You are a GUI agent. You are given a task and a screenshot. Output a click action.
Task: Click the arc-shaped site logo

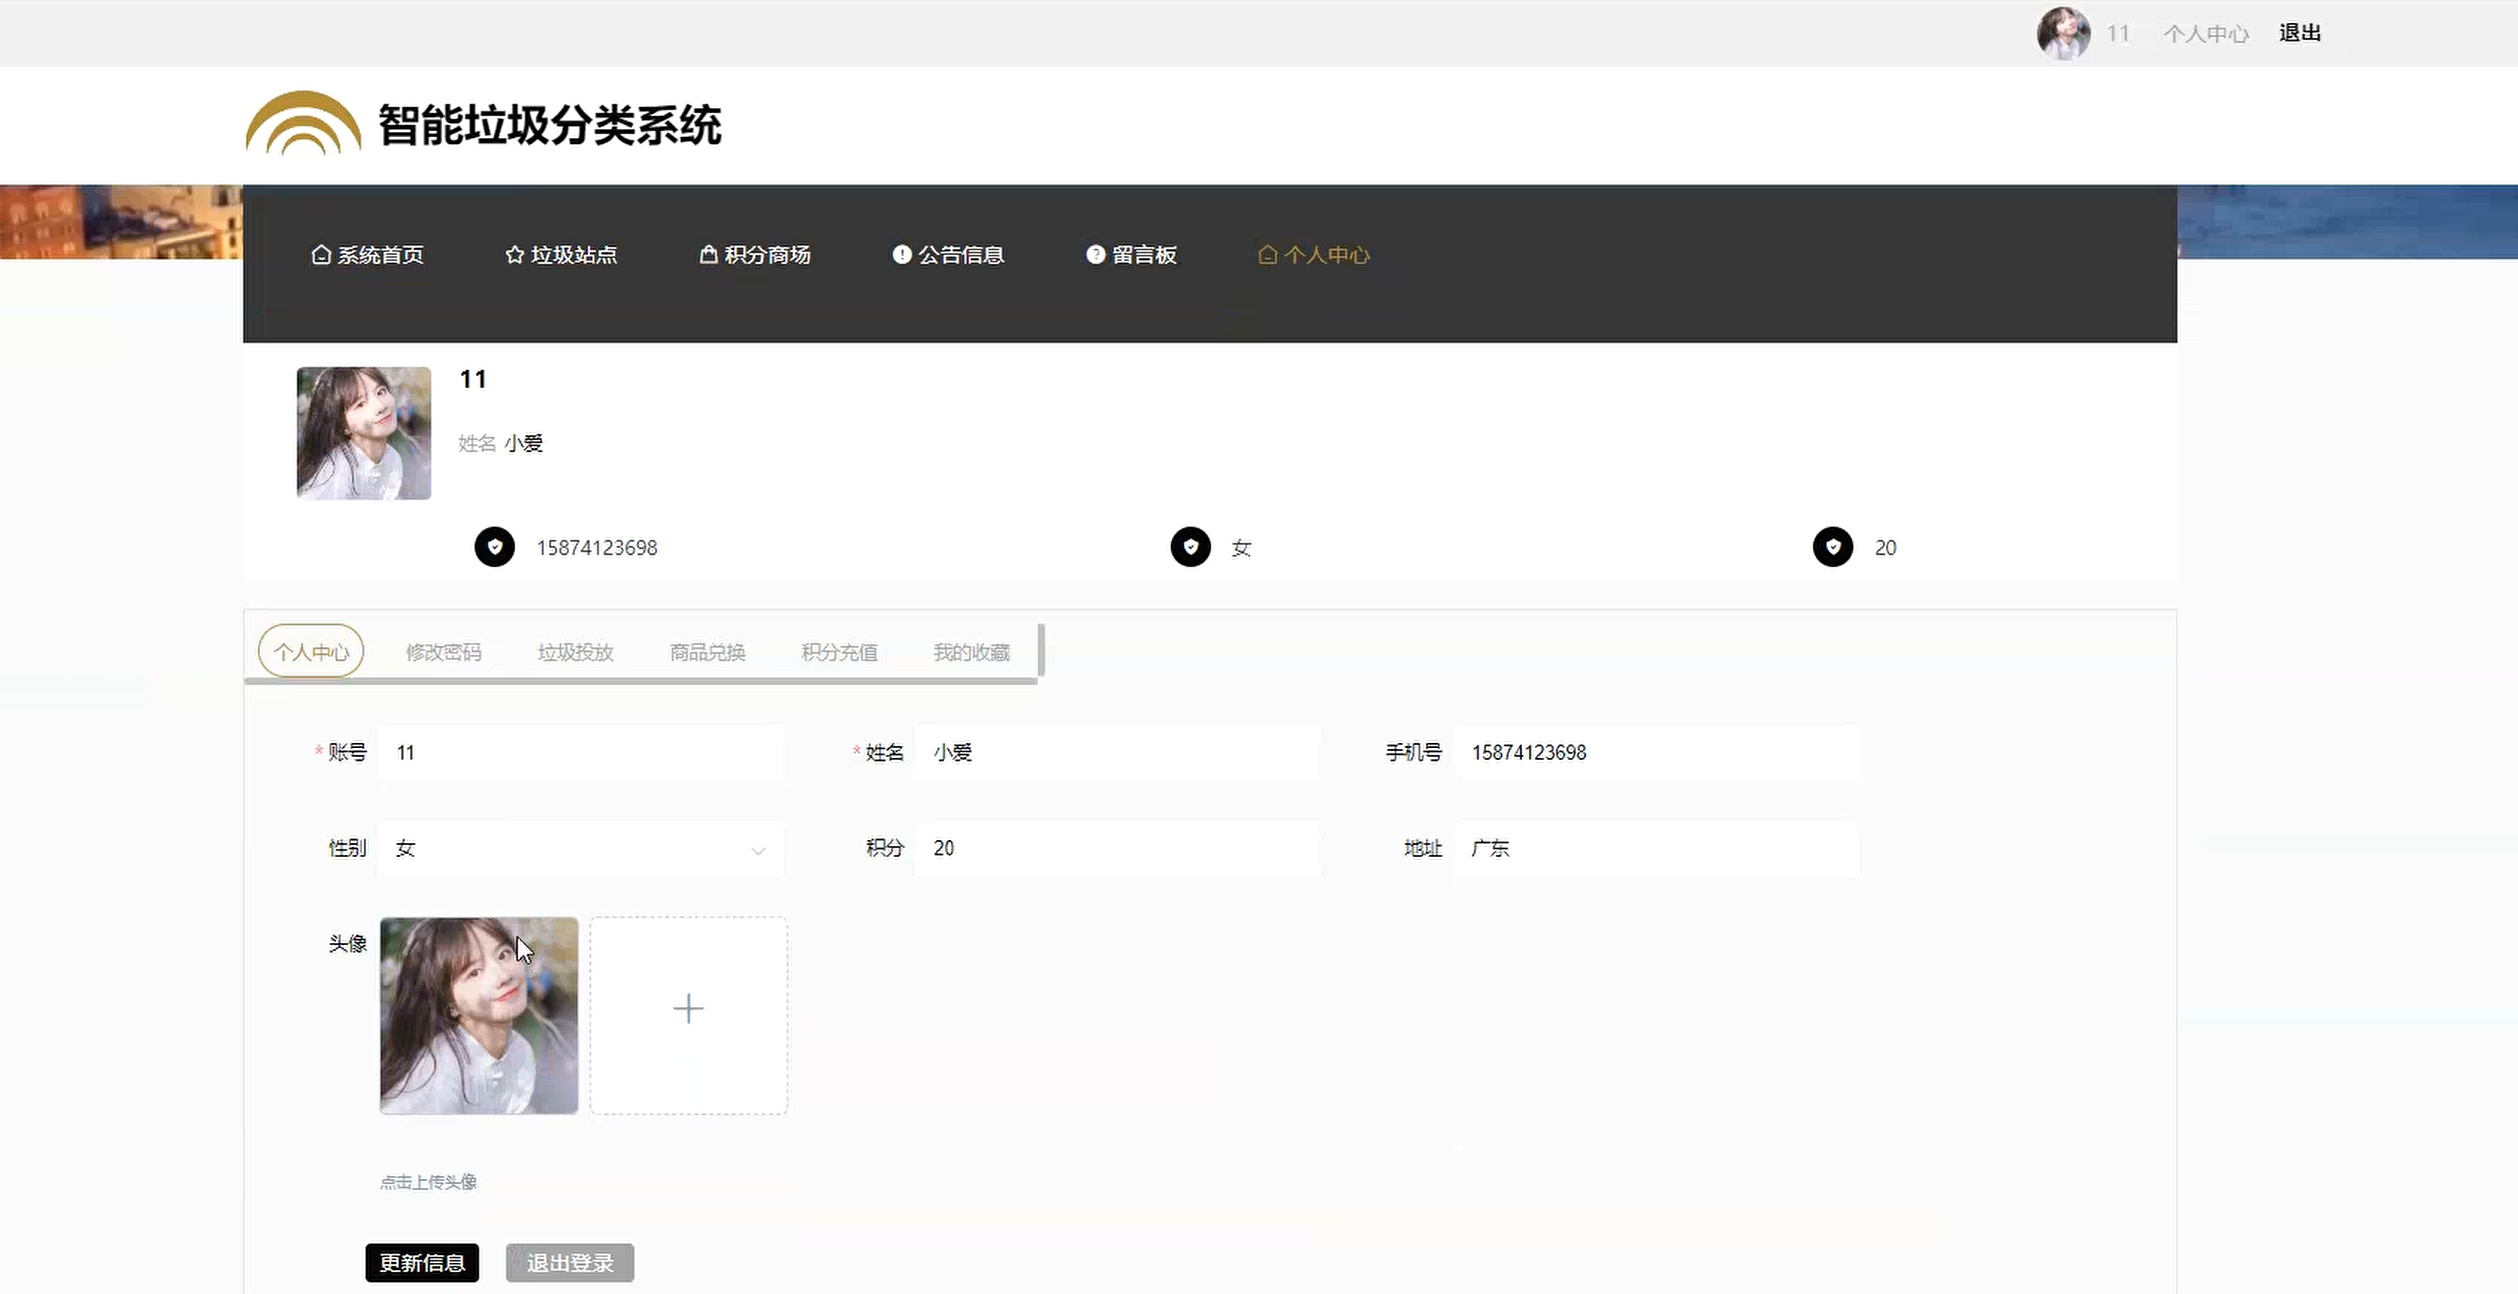tap(303, 123)
